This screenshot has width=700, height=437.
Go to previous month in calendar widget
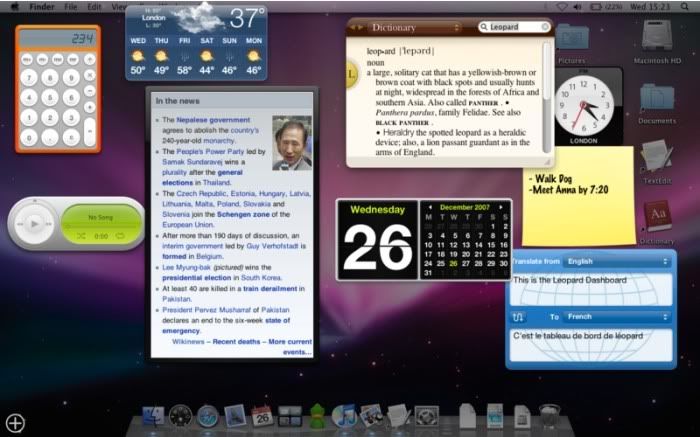pos(429,208)
